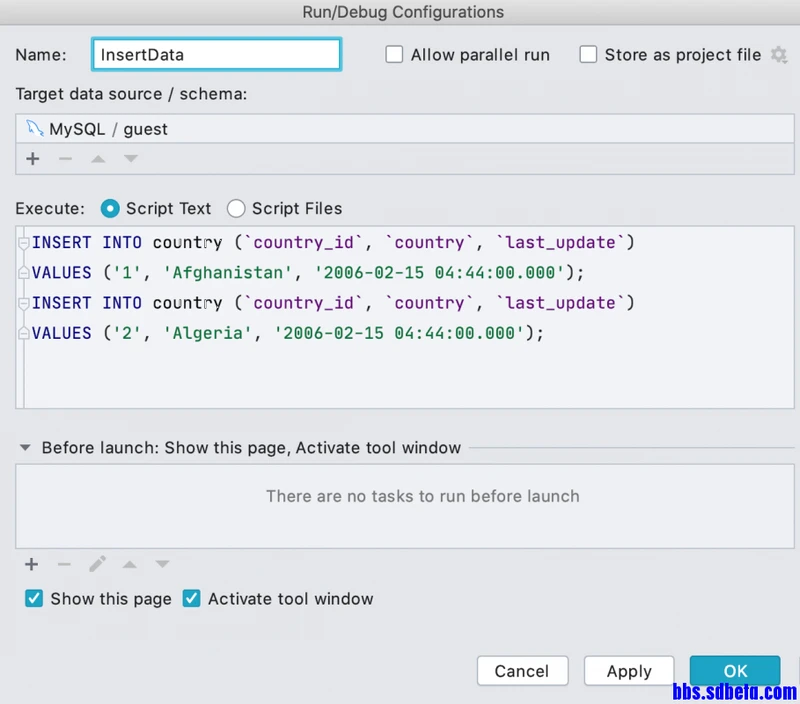Click the '2006-02-15 04:44:00.000' timestamp on the Algeria line
Screen dimensions: 800x704
point(399,334)
